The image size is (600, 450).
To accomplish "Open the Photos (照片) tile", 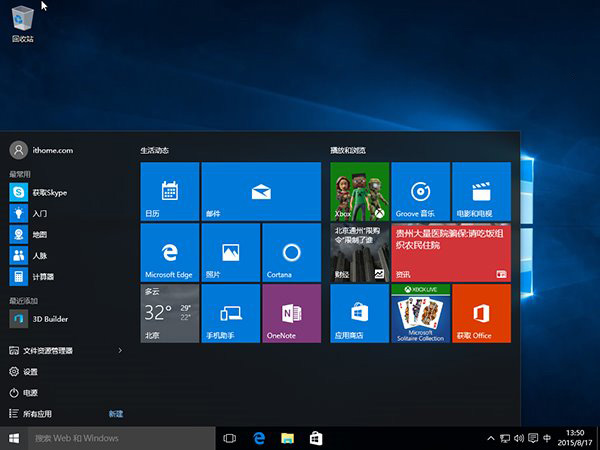I will 230,252.
